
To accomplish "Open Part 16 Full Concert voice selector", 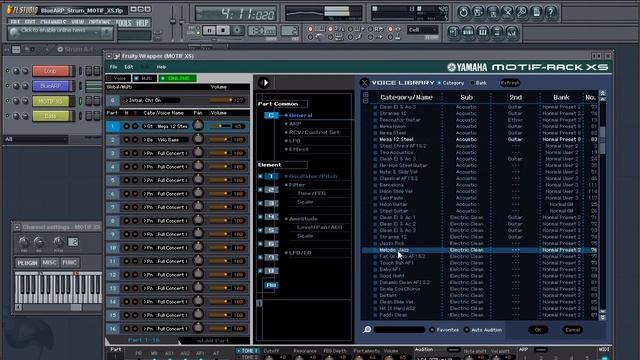I will (x=165, y=329).
